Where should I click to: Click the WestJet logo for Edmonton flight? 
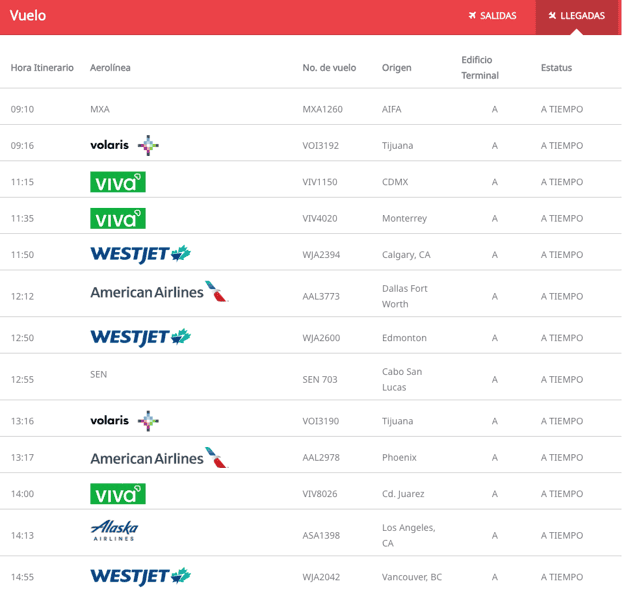140,337
